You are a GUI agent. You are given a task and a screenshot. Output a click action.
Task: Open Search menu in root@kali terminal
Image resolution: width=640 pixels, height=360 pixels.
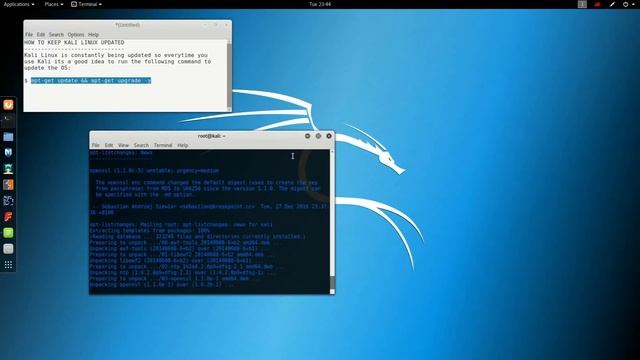(141, 145)
